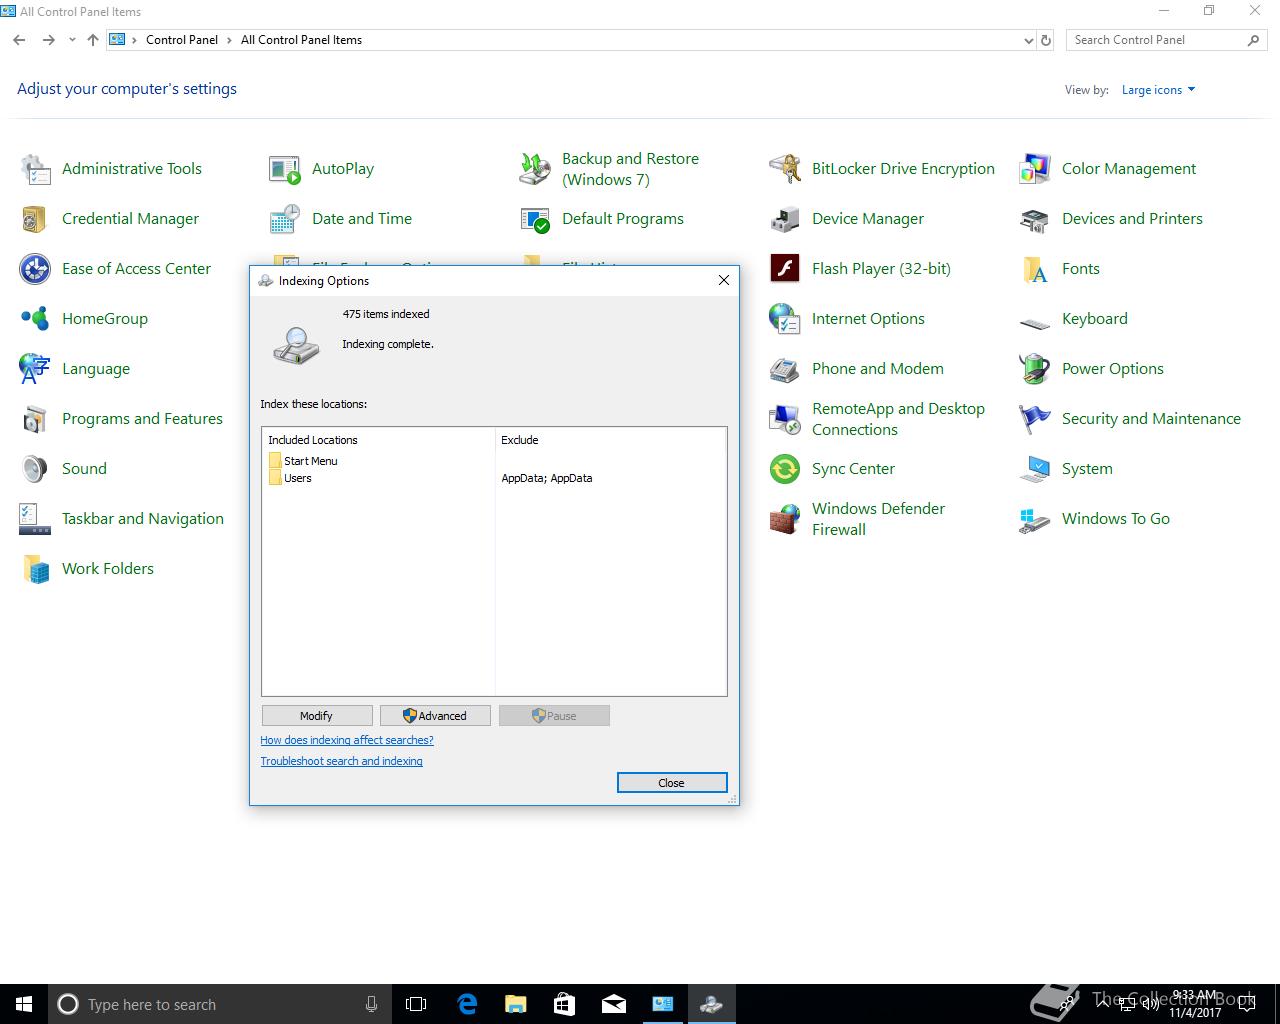
Task: Open Security and Maintenance flag icon
Action: [1035, 419]
